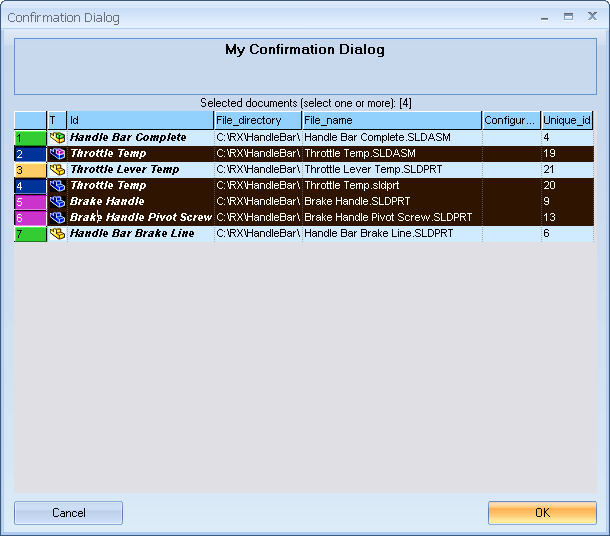The image size is (610, 536).
Task: Click assembly icon beside Throttle Temp row 2
Action: coord(57,154)
